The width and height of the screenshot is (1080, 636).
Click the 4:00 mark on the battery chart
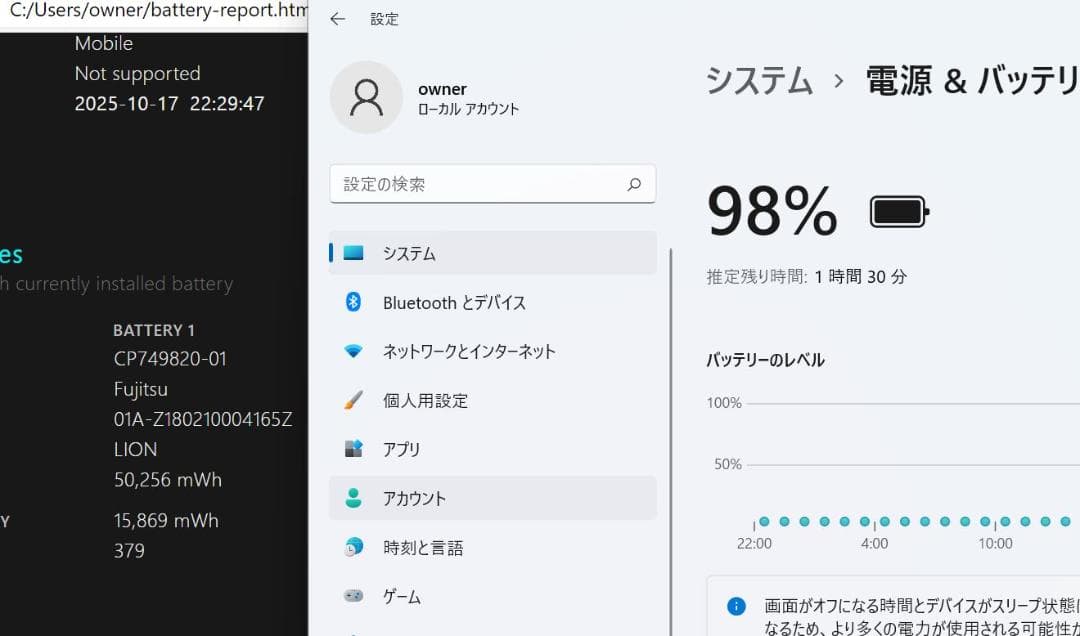(x=875, y=543)
